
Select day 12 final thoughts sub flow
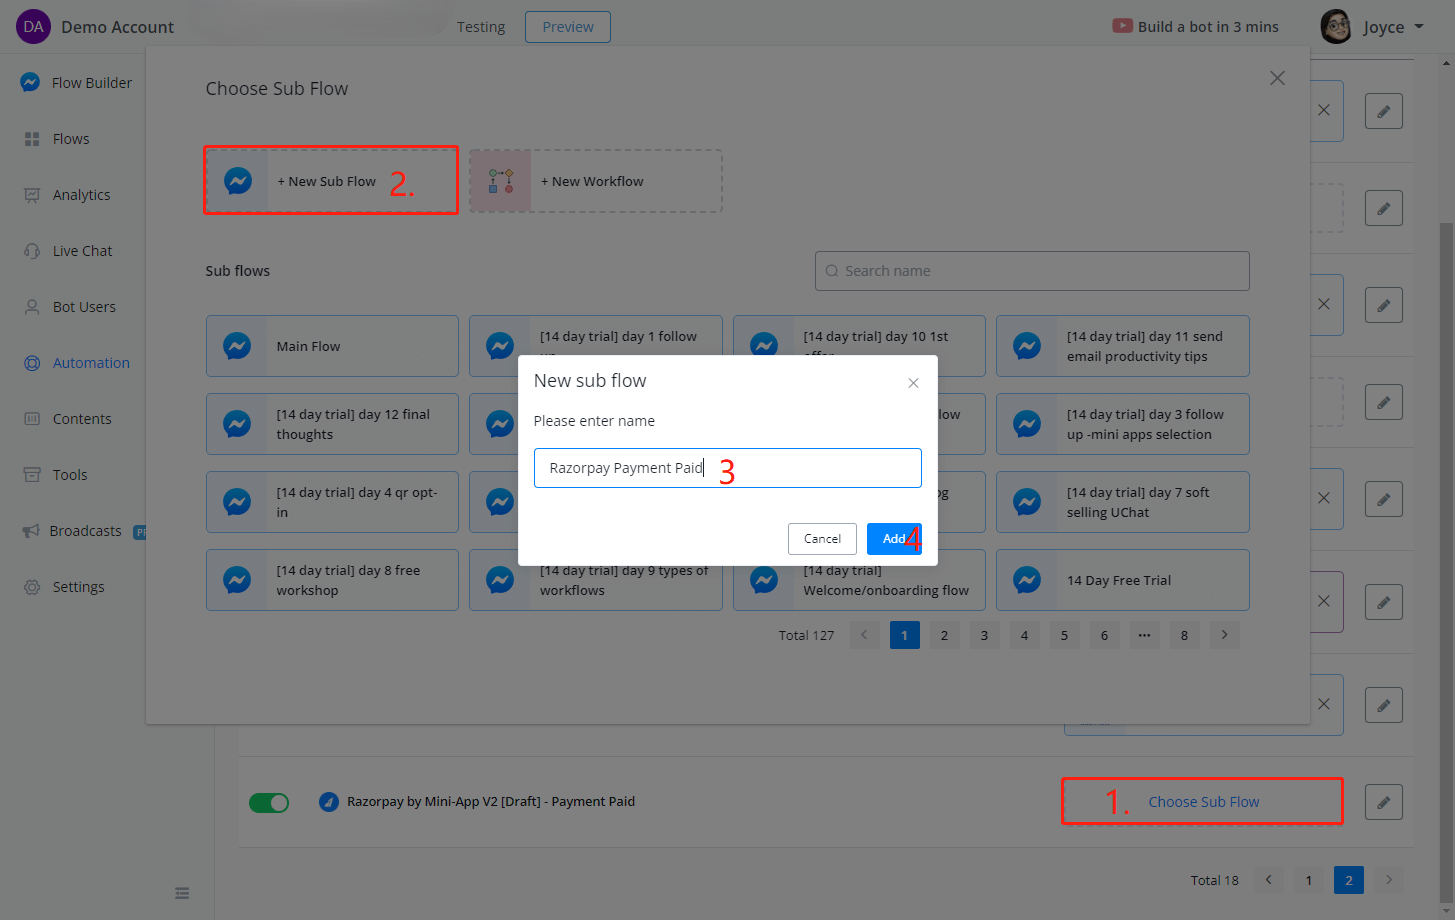pos(332,424)
